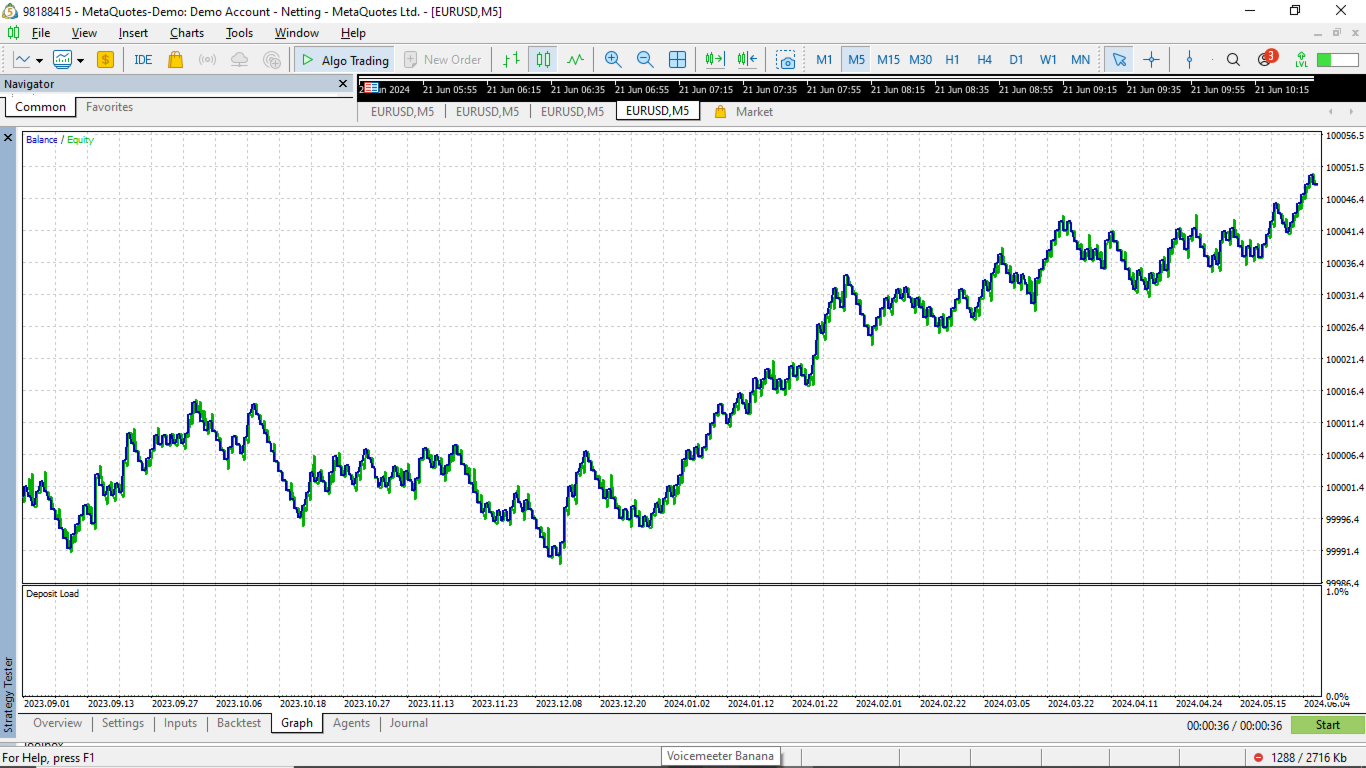Close the Navigator panel
1366x768 pixels.
pyautogui.click(x=343, y=84)
